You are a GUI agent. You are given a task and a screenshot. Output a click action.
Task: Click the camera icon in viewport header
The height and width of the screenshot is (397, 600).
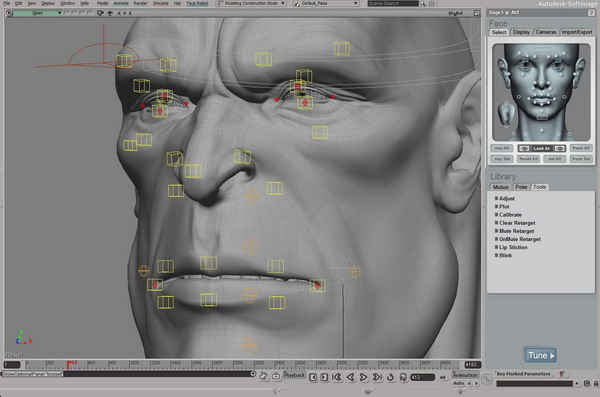(x=100, y=13)
